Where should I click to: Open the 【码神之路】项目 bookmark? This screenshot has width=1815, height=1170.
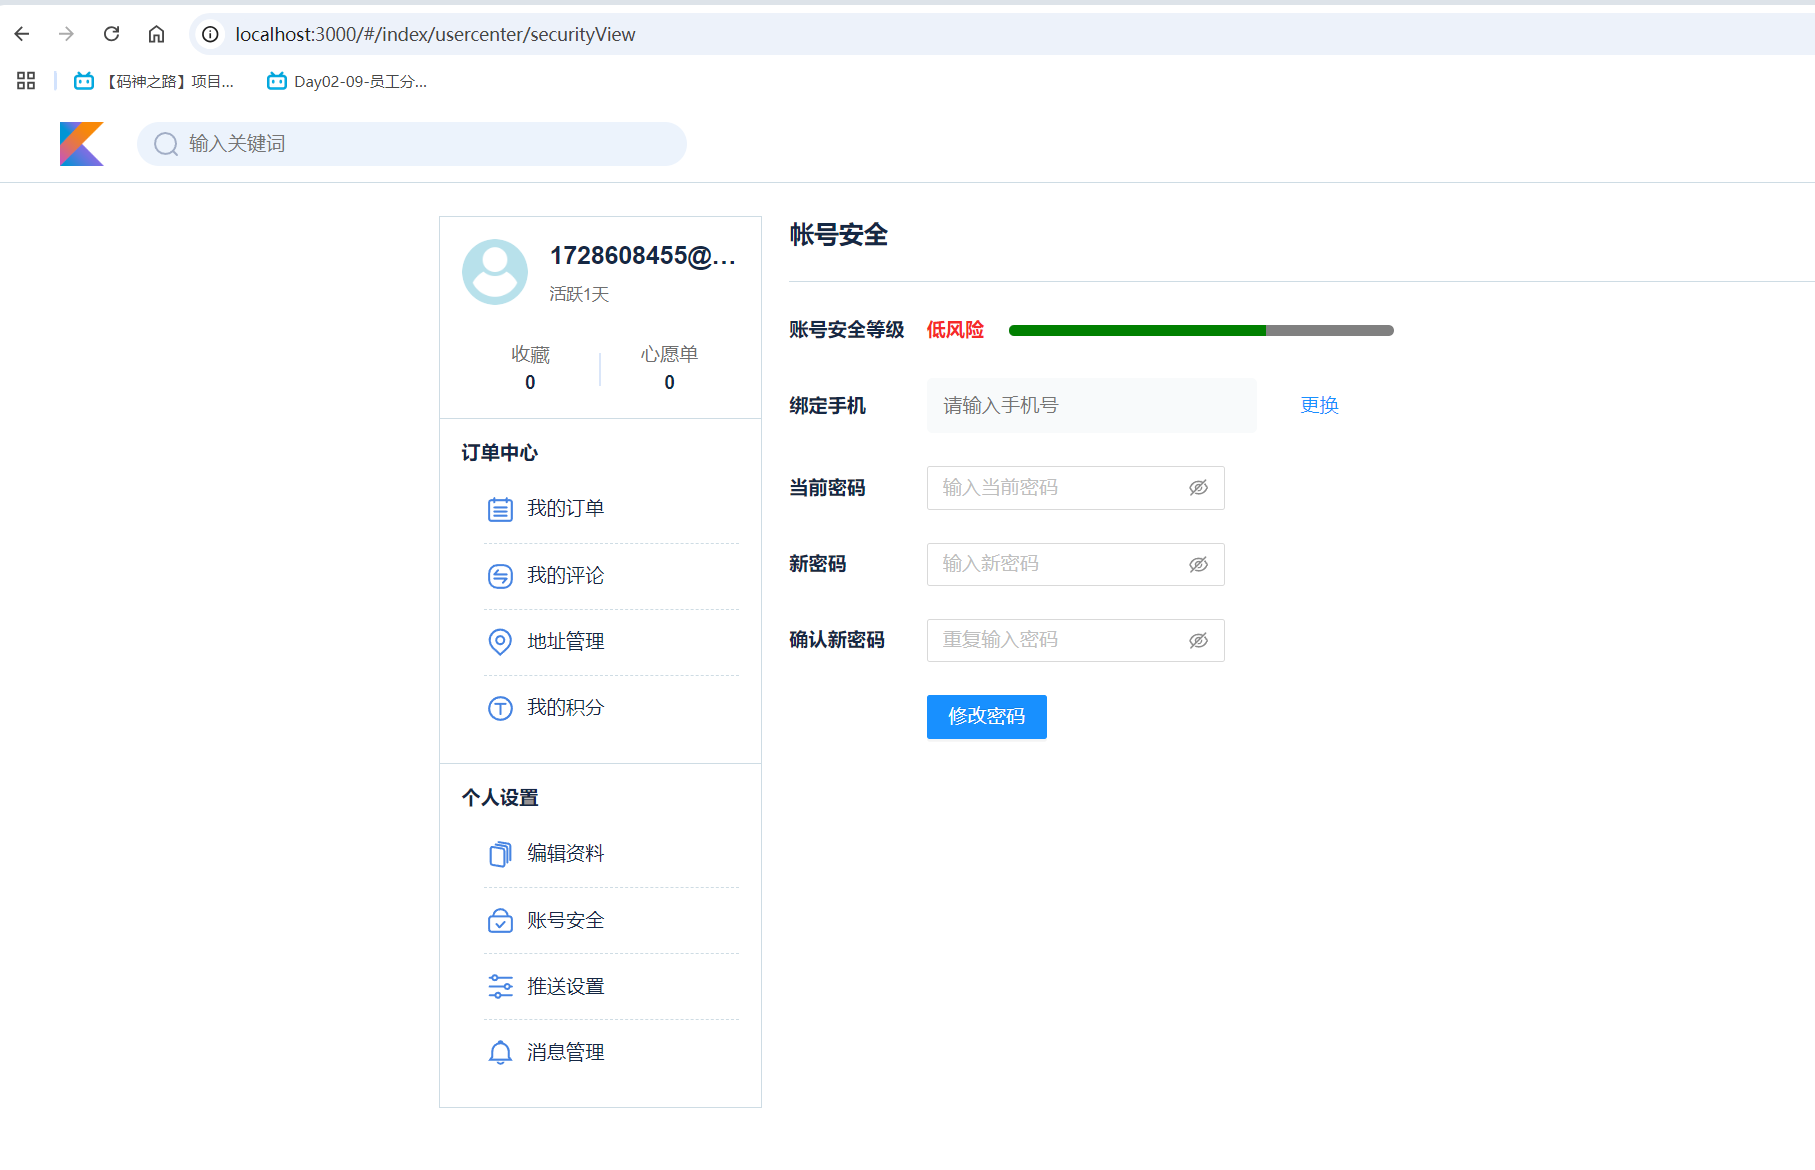pyautogui.click(x=154, y=81)
